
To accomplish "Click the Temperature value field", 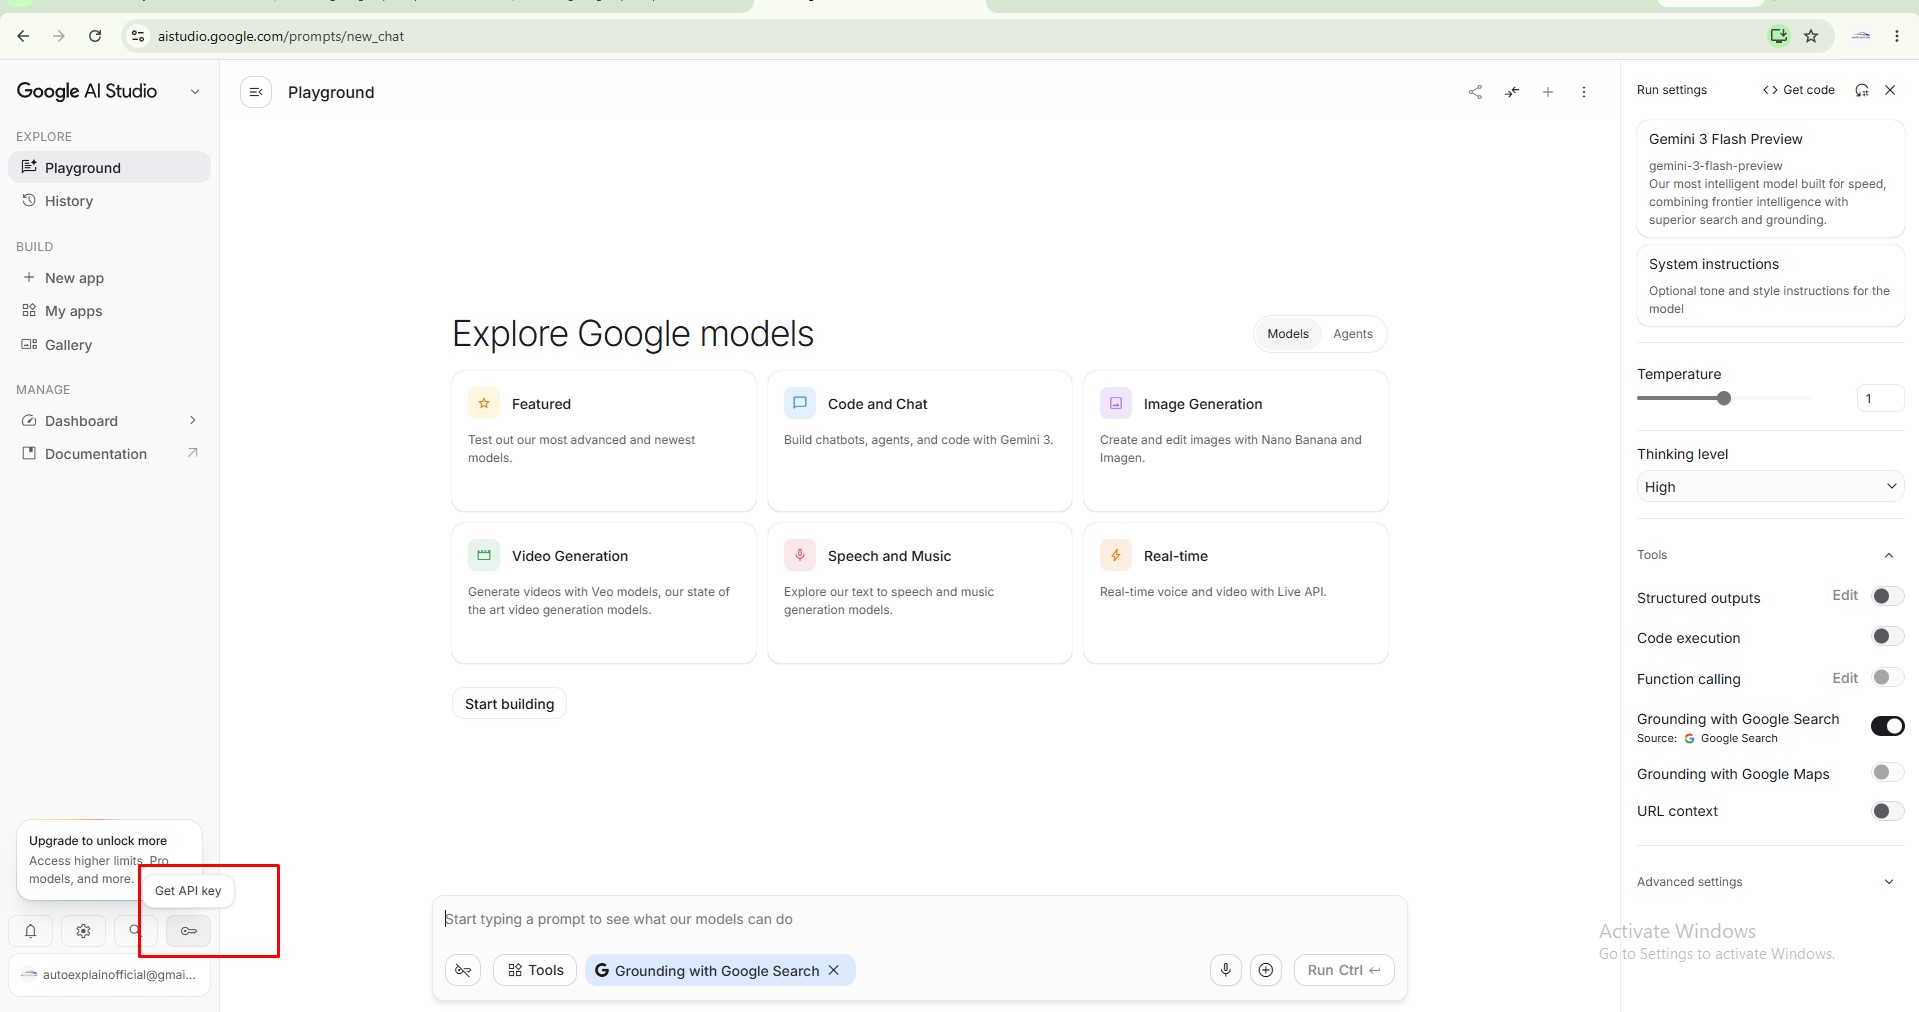I will (1880, 398).
